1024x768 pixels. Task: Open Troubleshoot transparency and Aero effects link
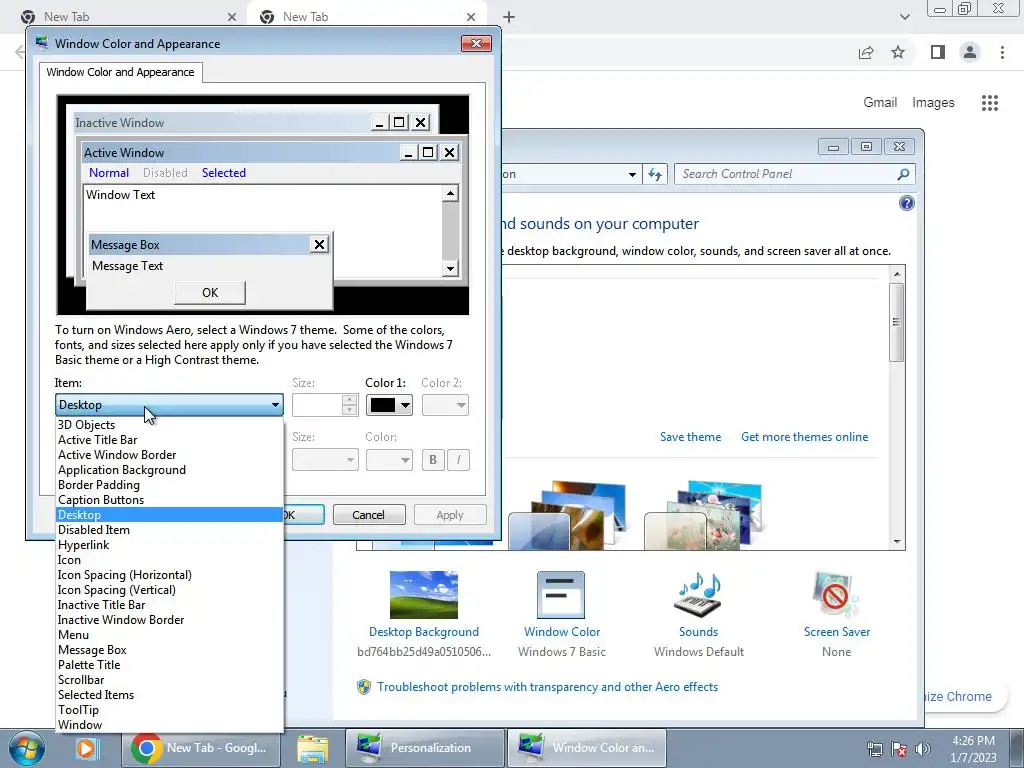point(547,687)
